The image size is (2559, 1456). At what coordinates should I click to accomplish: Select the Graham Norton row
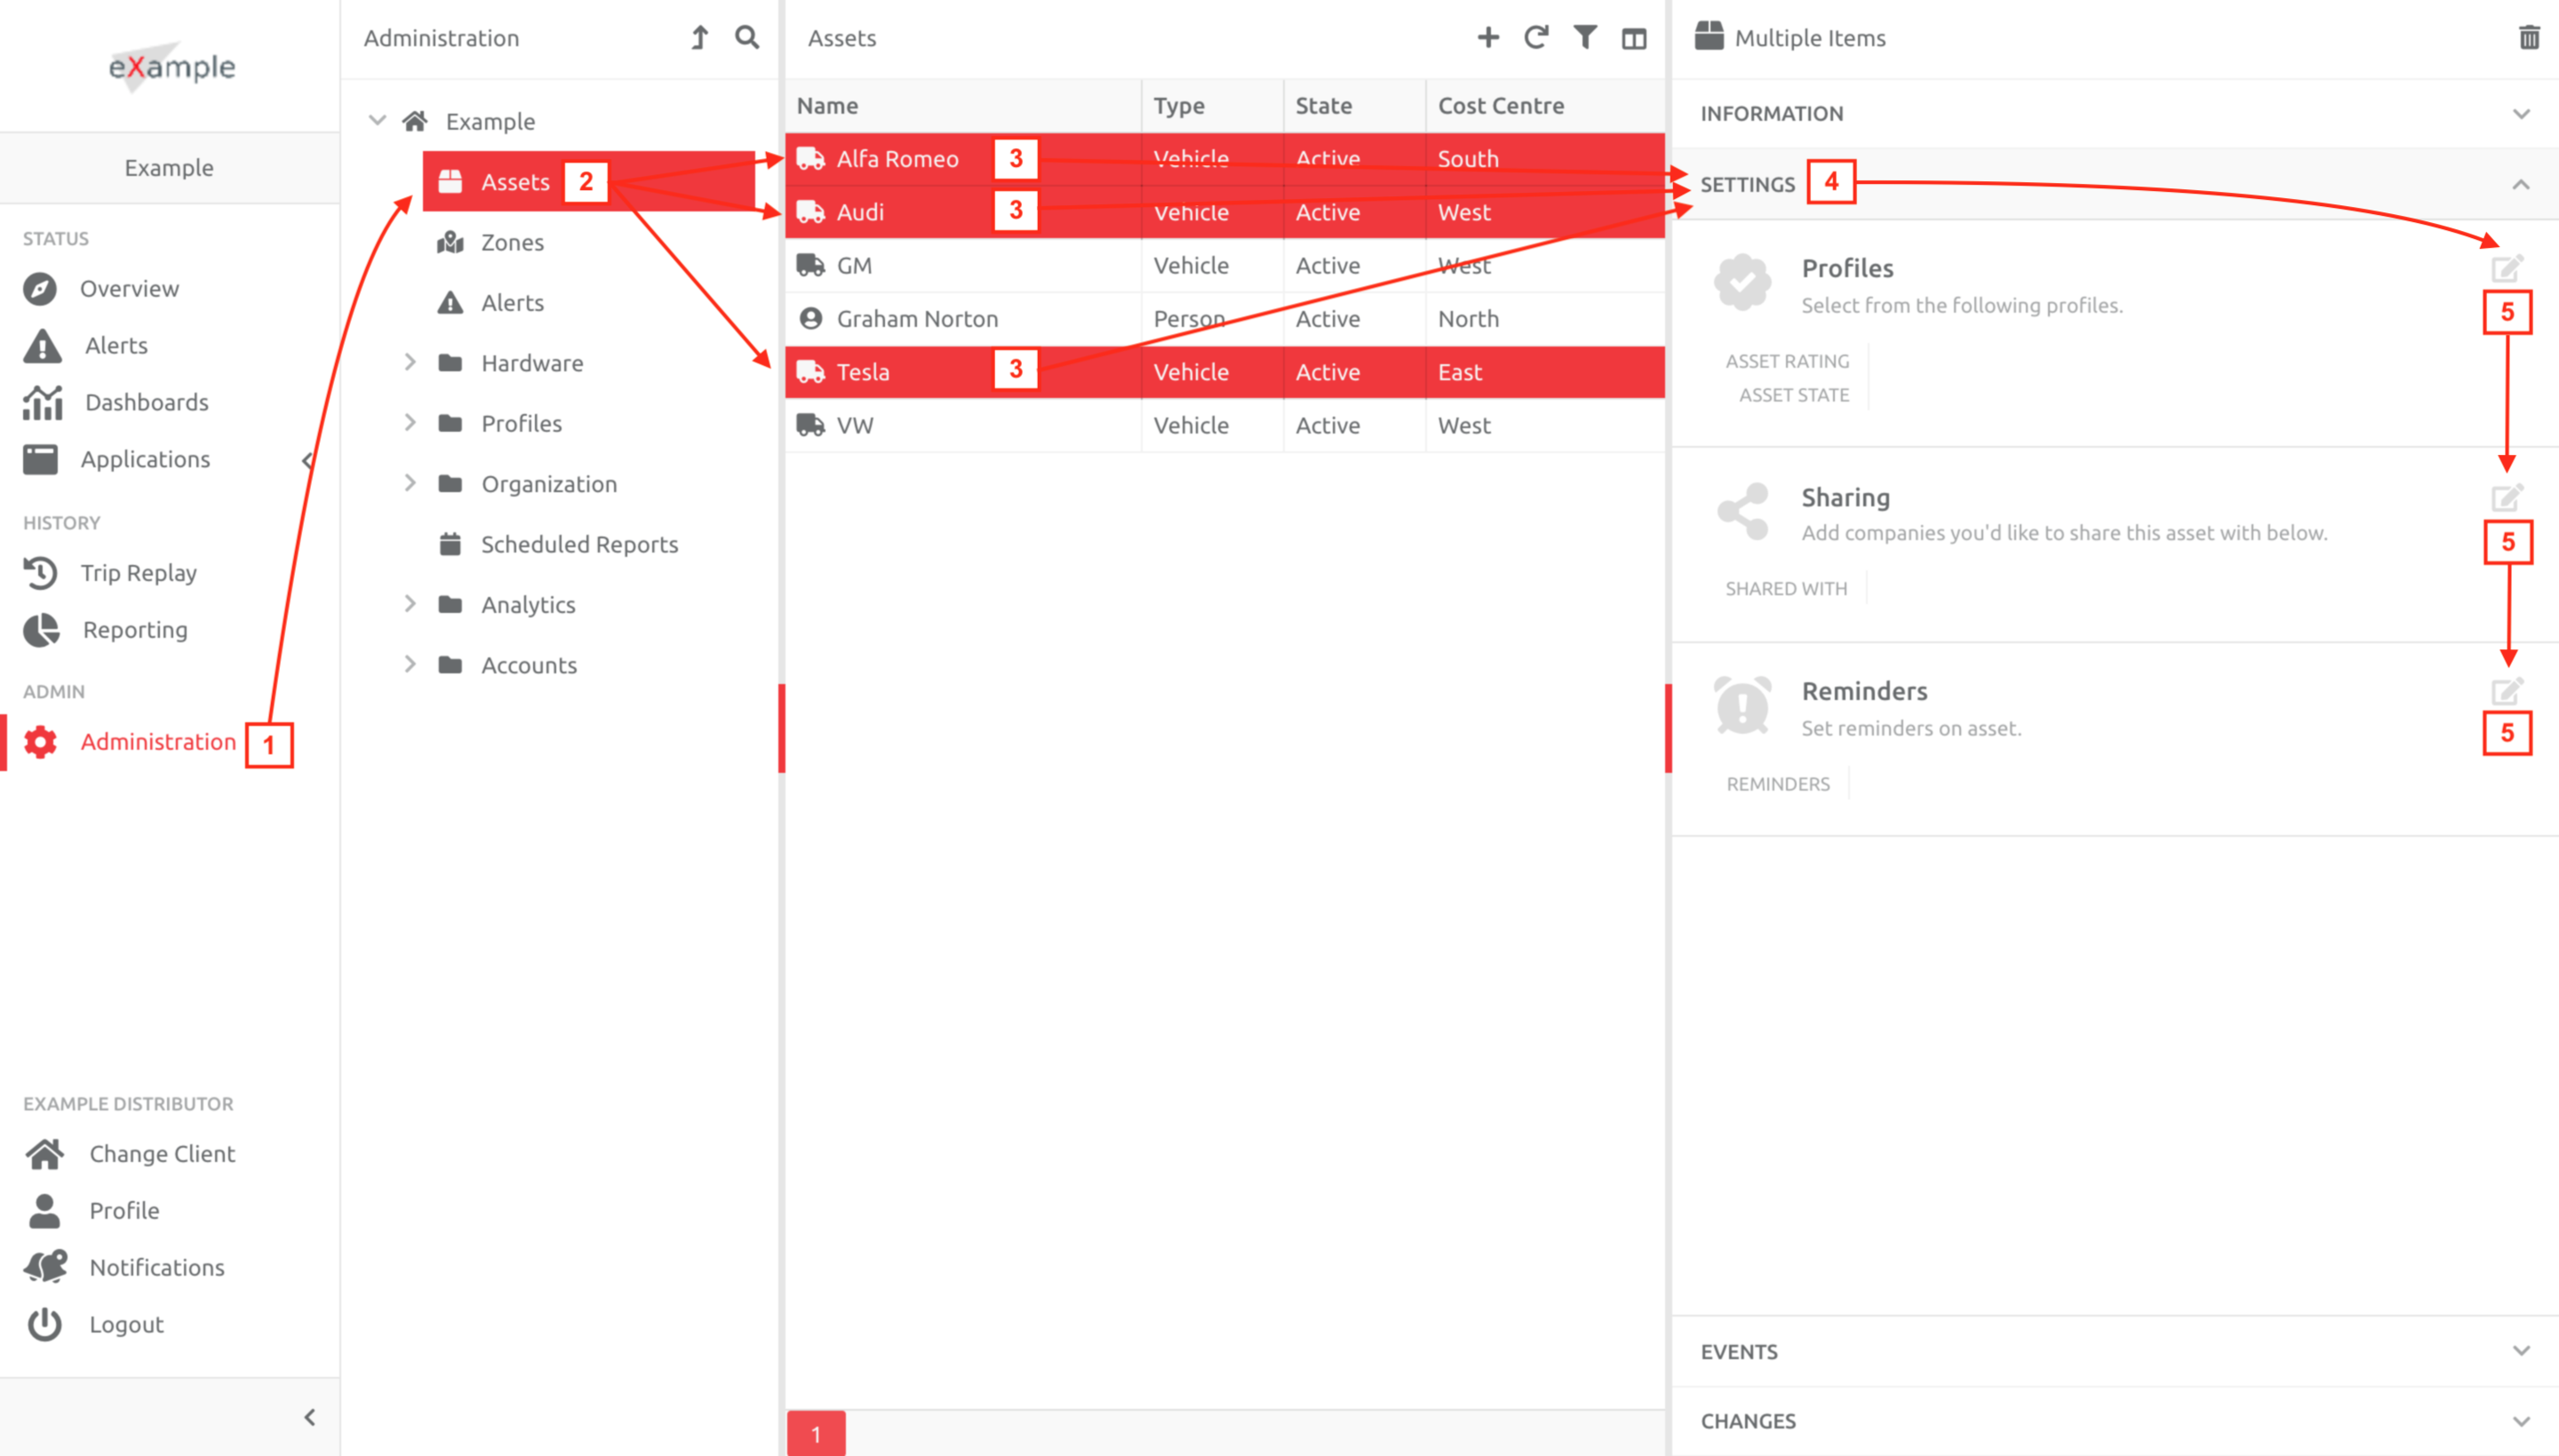click(x=917, y=319)
